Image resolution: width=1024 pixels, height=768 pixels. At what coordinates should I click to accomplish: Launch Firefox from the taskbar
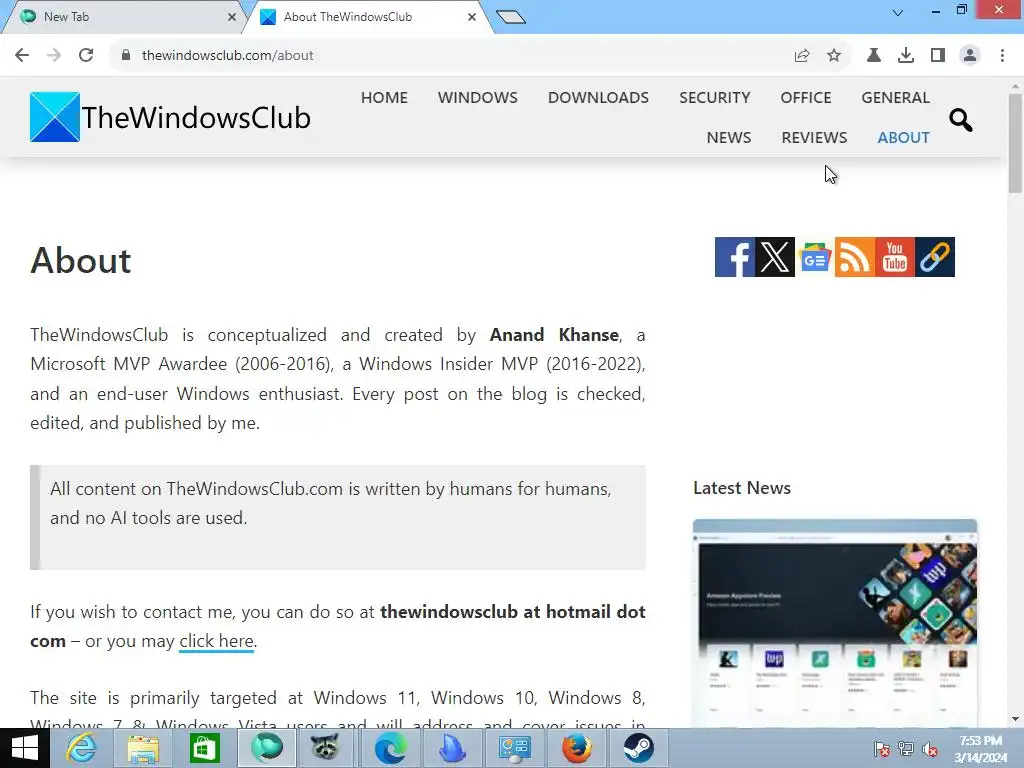click(x=577, y=748)
